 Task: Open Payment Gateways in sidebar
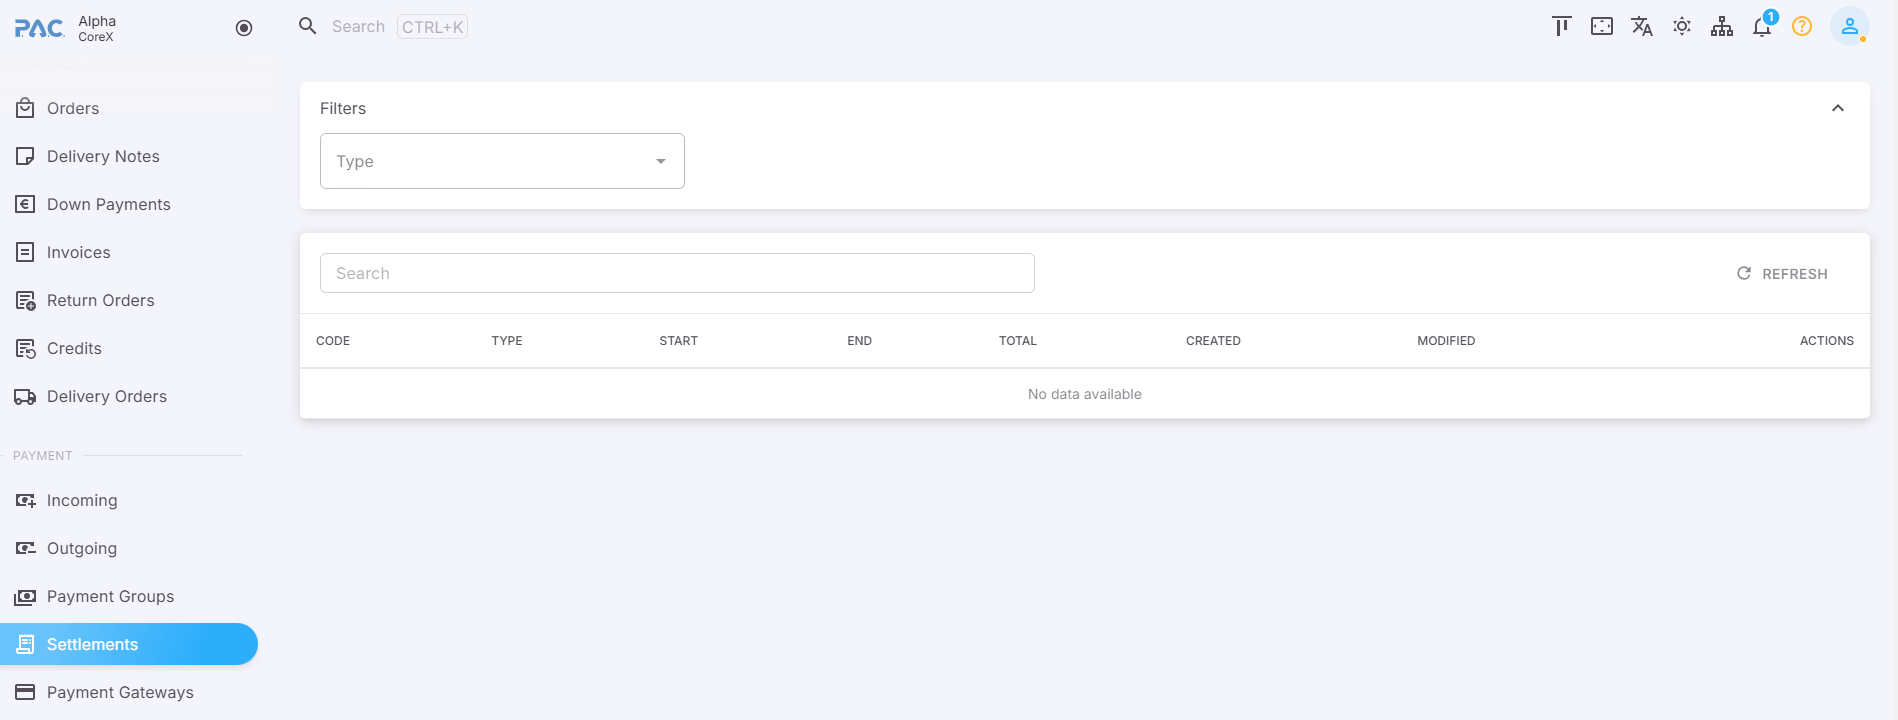tap(120, 692)
